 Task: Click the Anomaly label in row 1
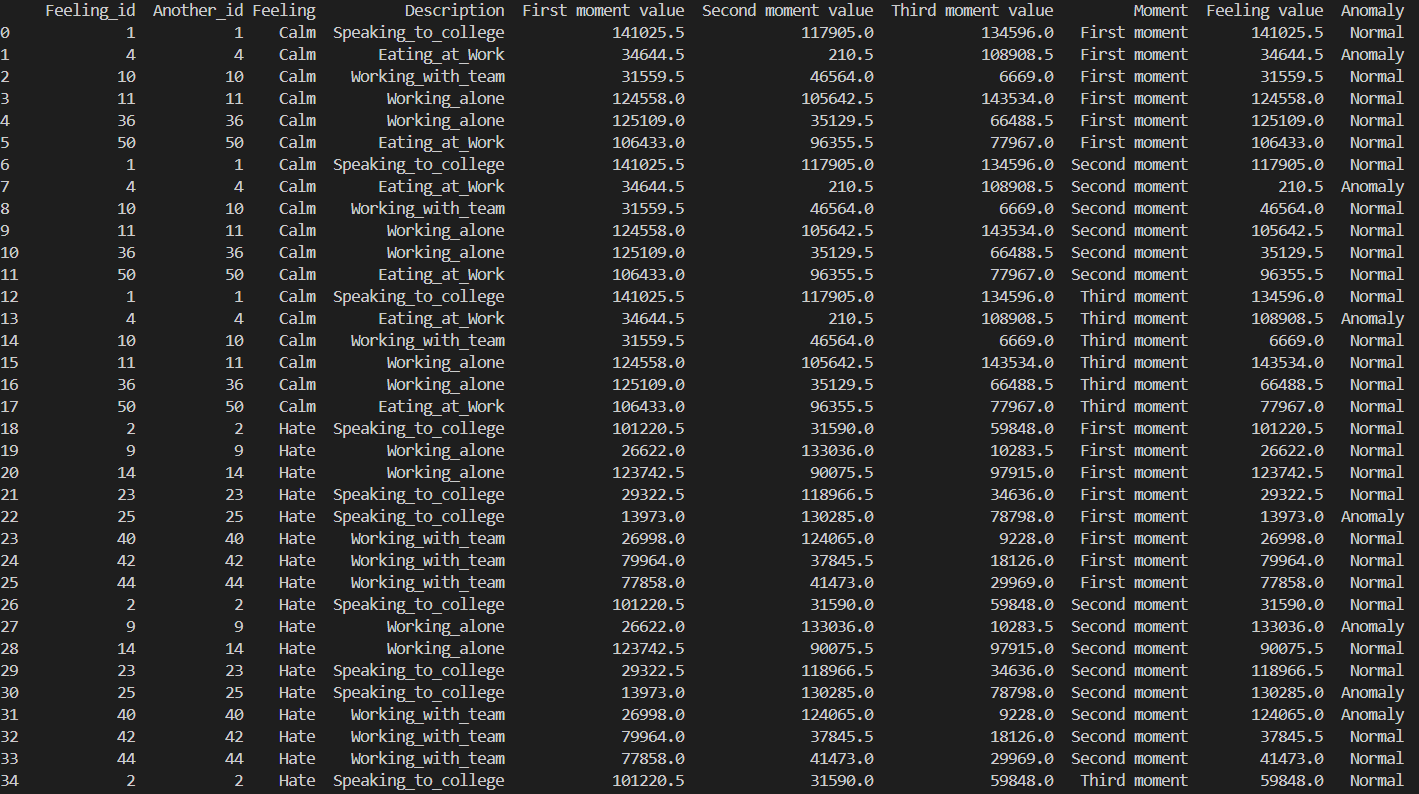(1372, 55)
